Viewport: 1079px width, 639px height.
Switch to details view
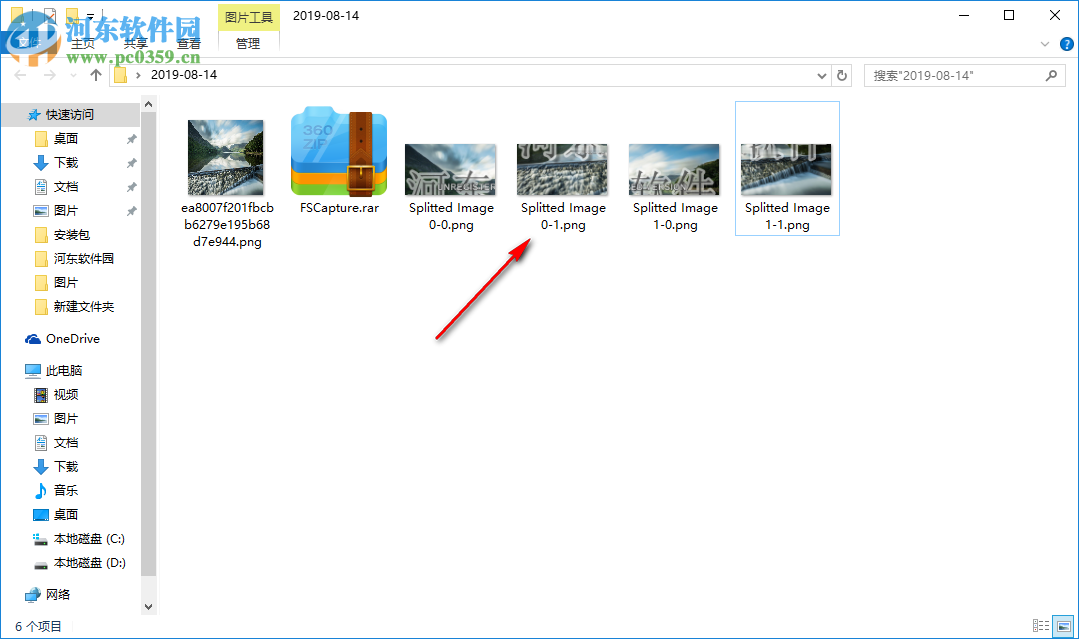1041,626
